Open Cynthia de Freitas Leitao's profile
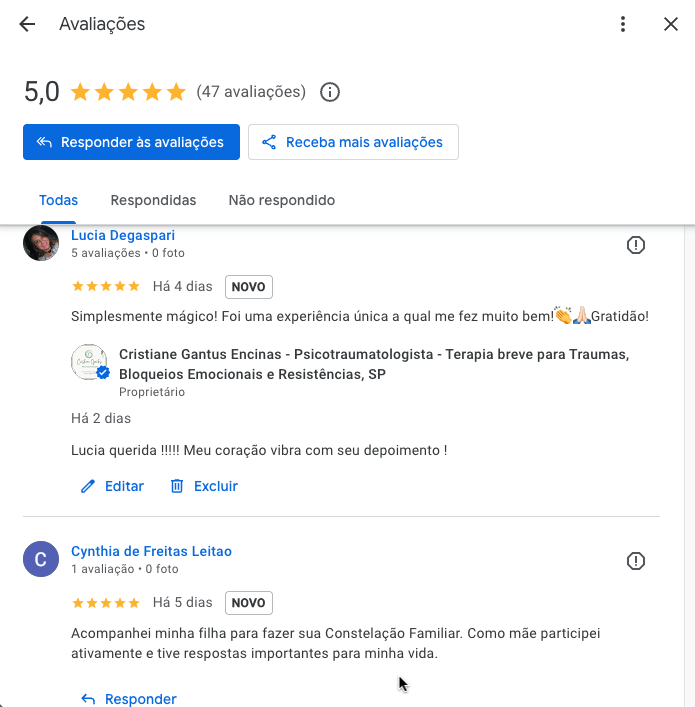695x707 pixels. point(151,551)
